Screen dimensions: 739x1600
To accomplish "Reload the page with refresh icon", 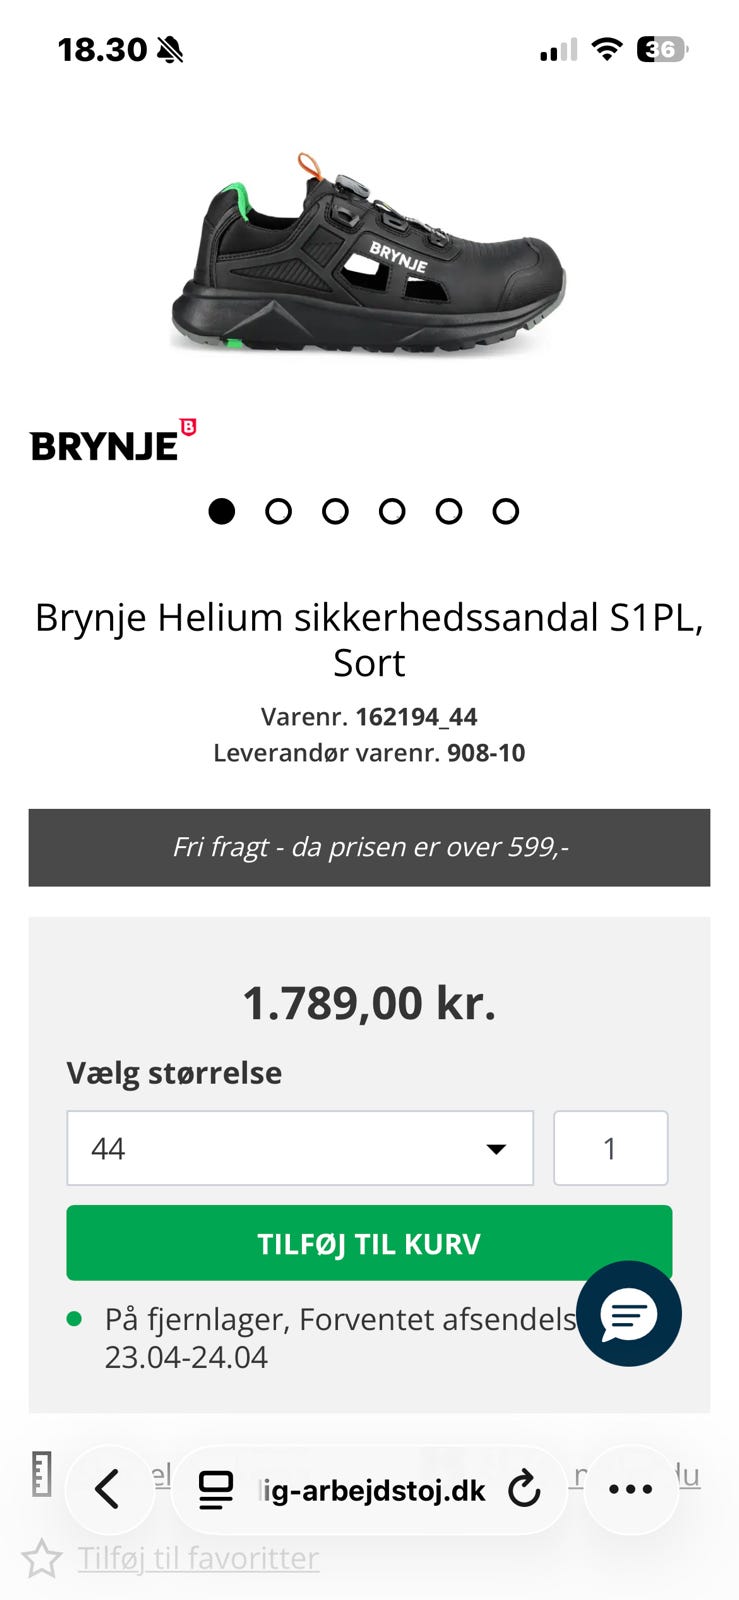I will point(524,1490).
